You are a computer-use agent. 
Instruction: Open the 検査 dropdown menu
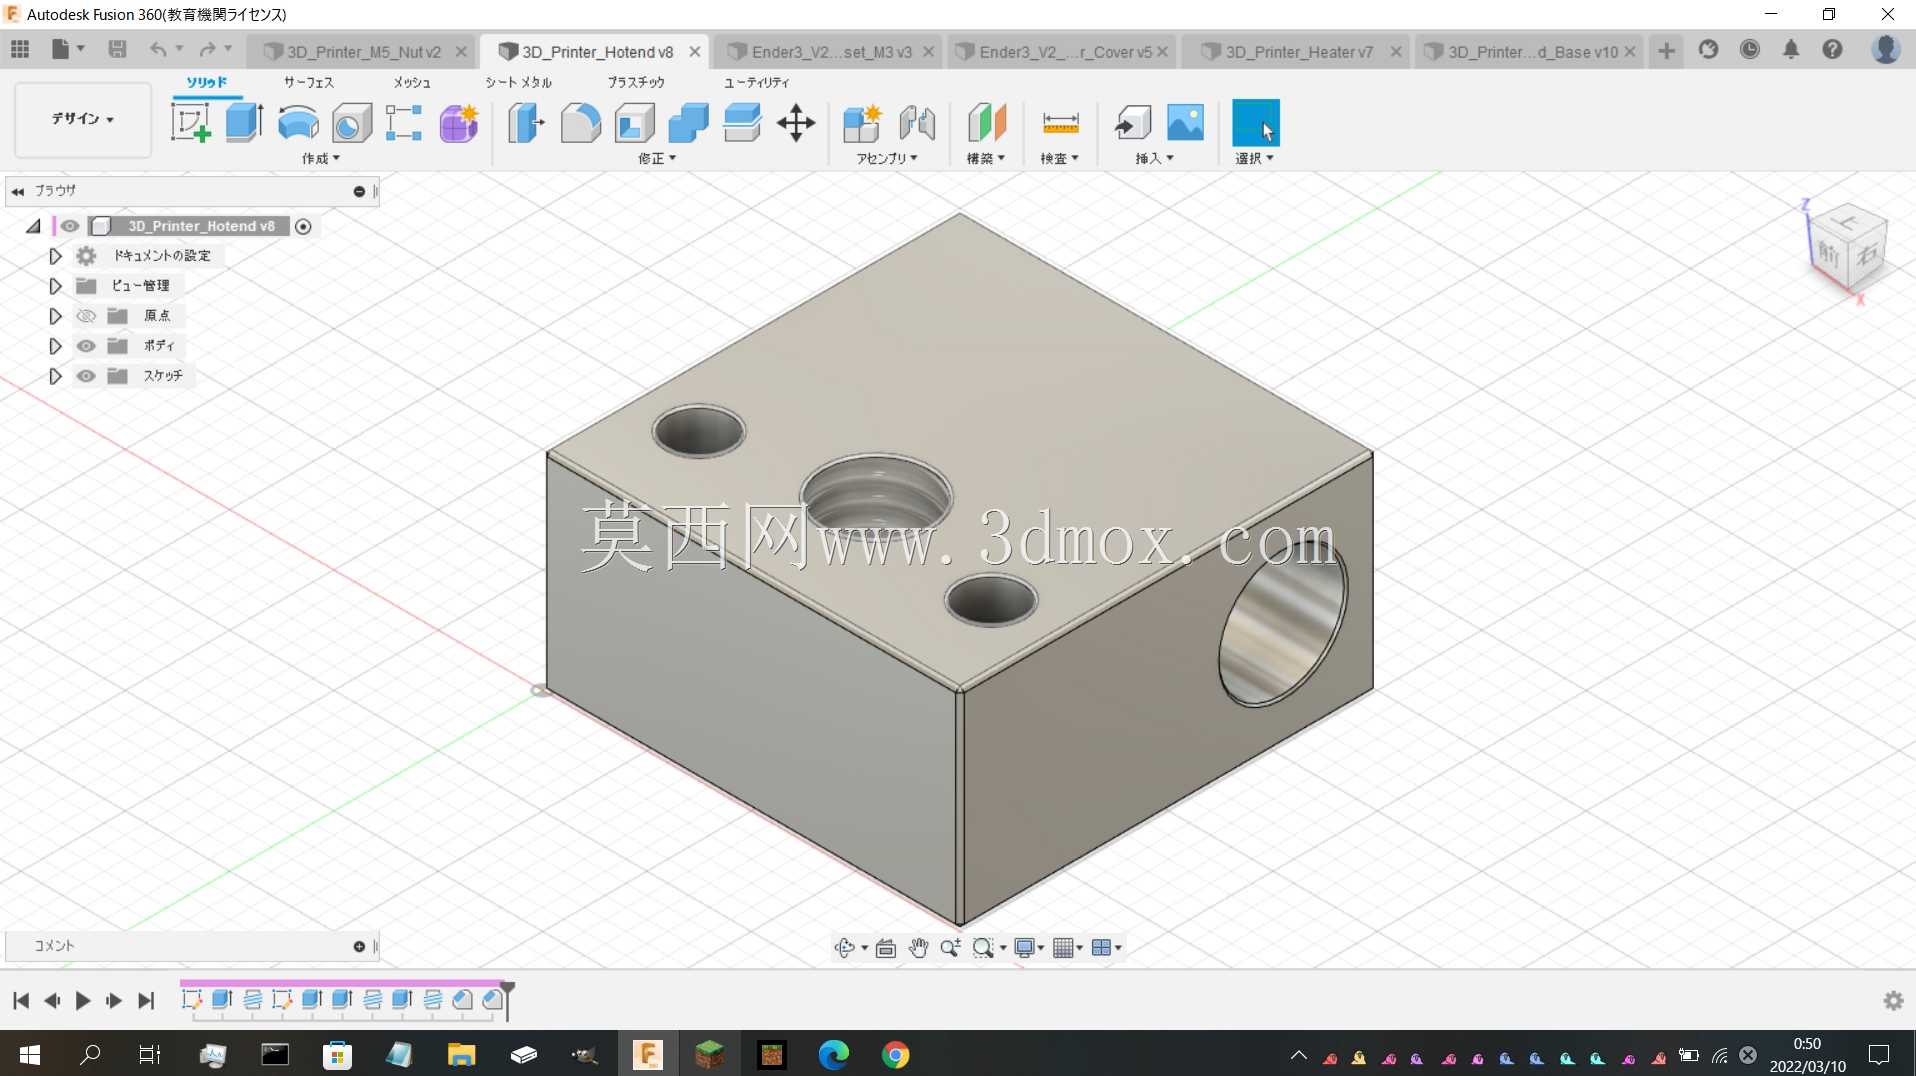click(1059, 159)
